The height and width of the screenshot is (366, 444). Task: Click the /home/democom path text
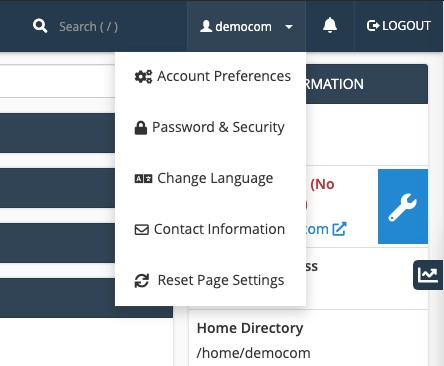253,353
